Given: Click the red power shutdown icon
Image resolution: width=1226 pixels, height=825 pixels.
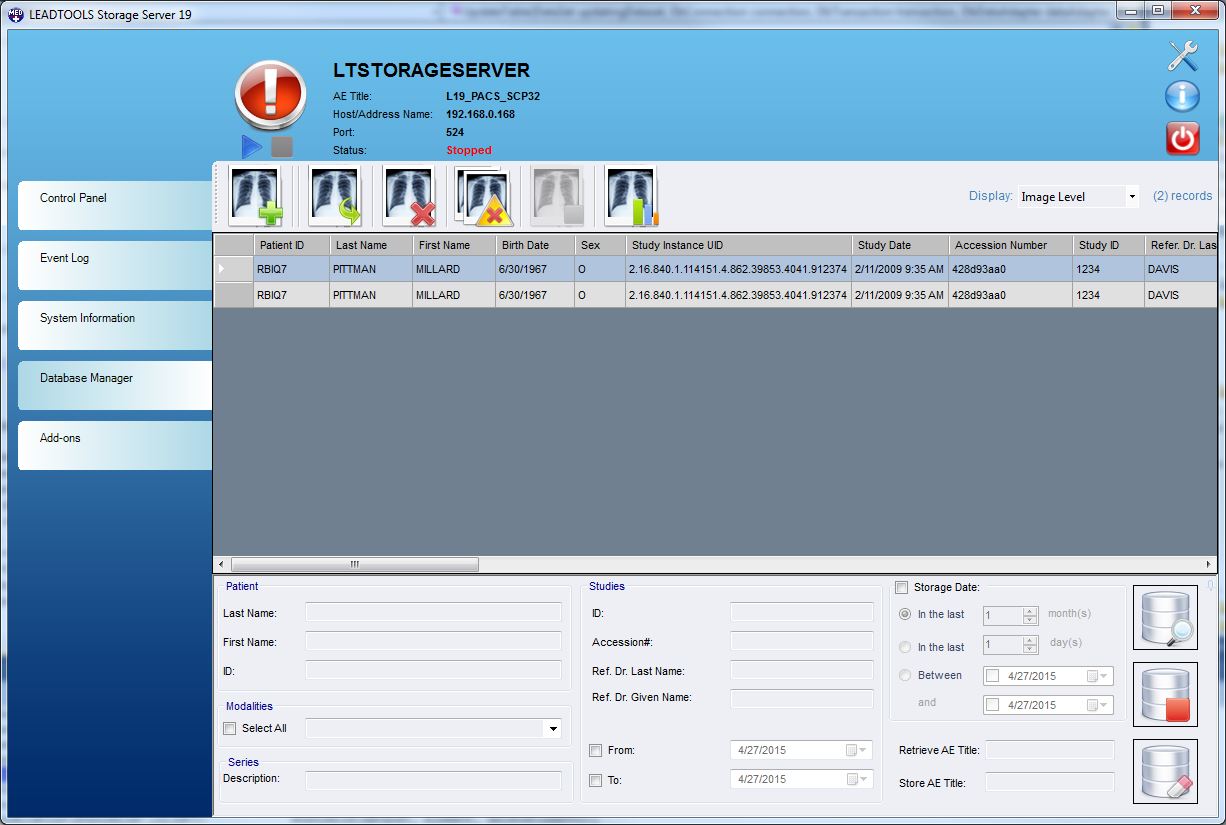Looking at the screenshot, I should click(1183, 138).
